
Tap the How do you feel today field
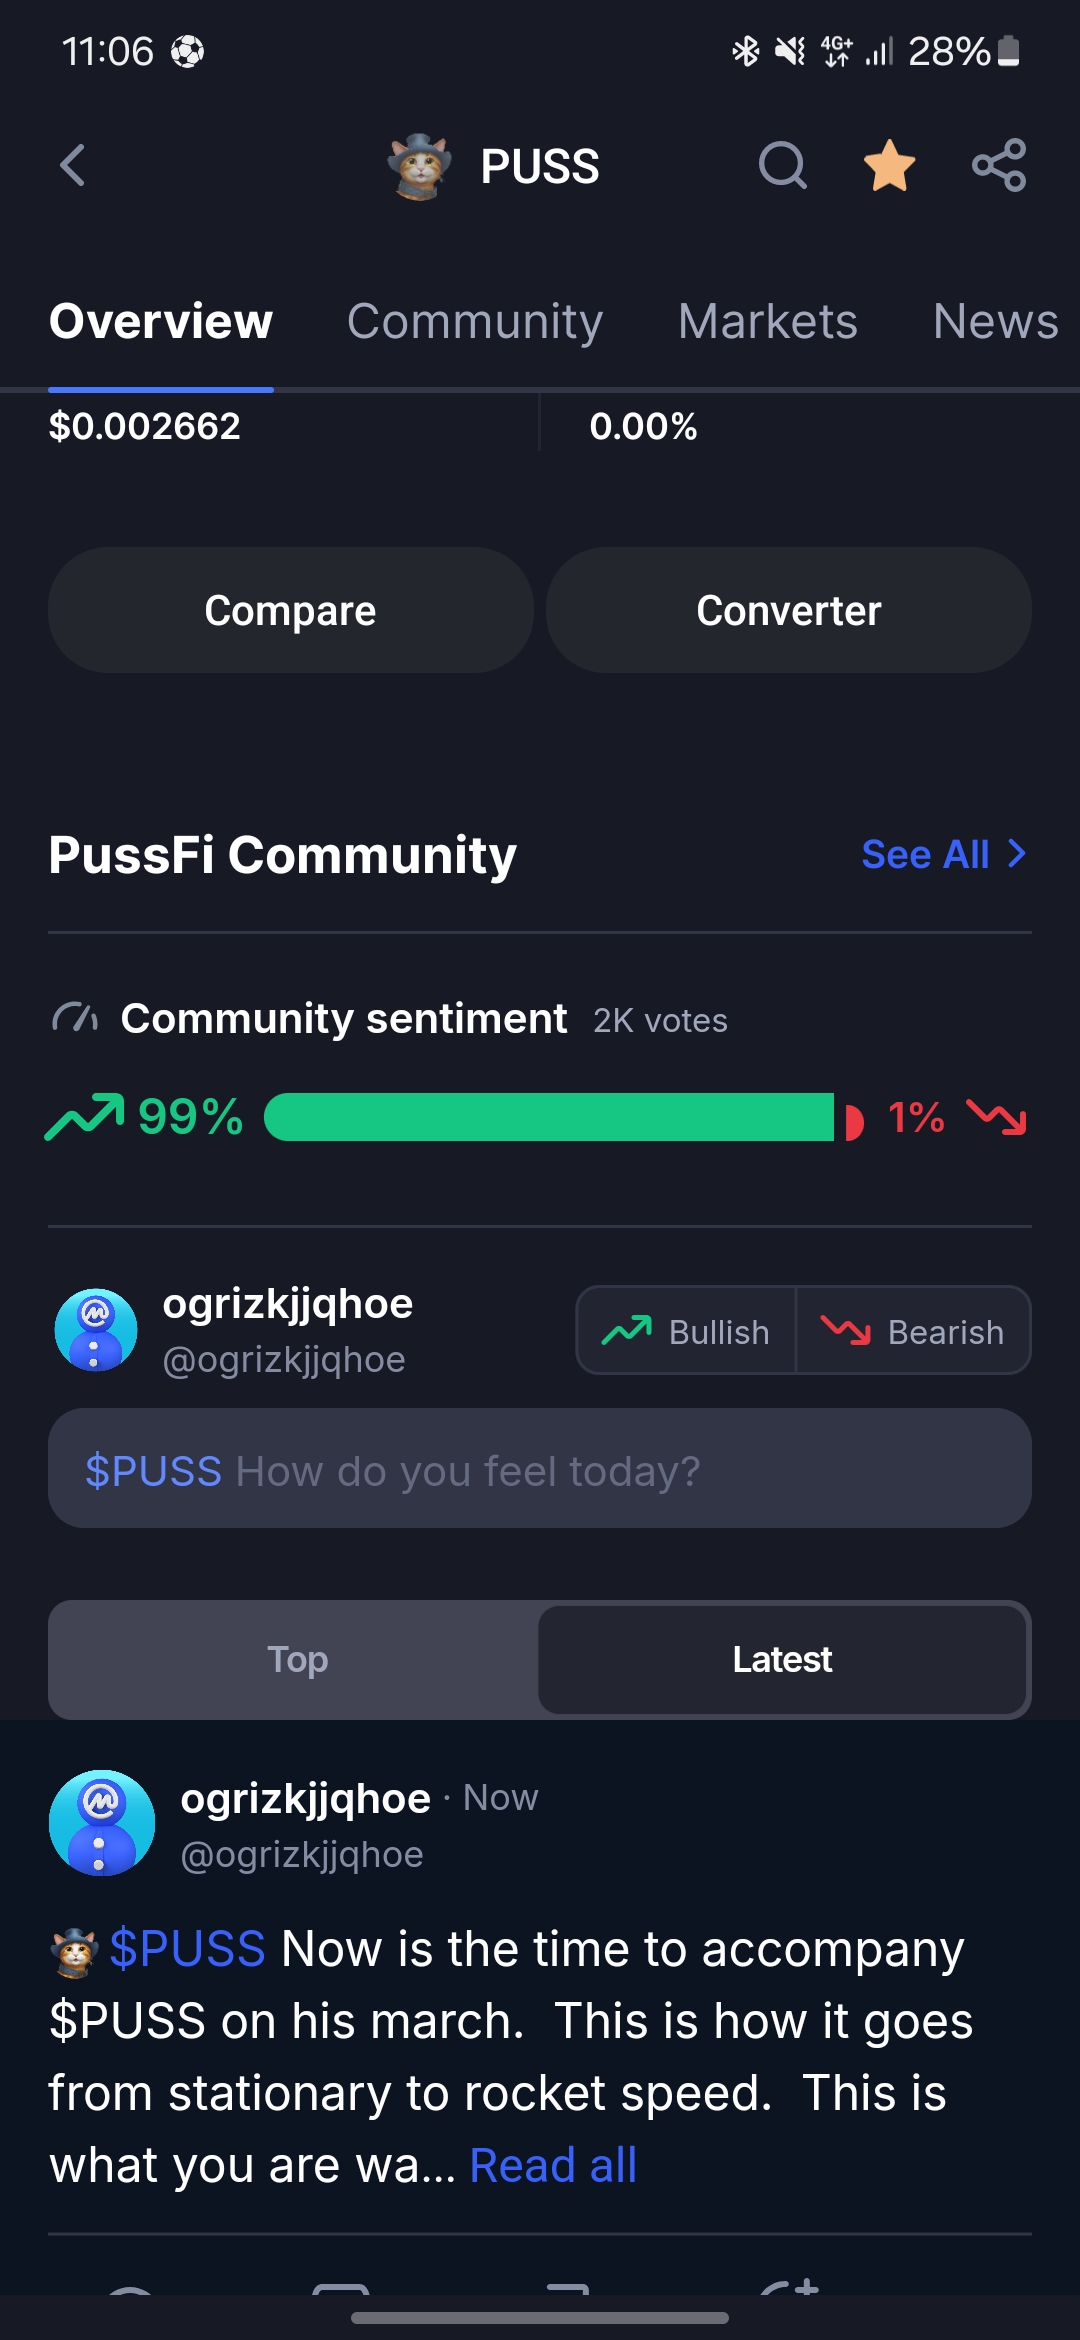(x=540, y=1469)
